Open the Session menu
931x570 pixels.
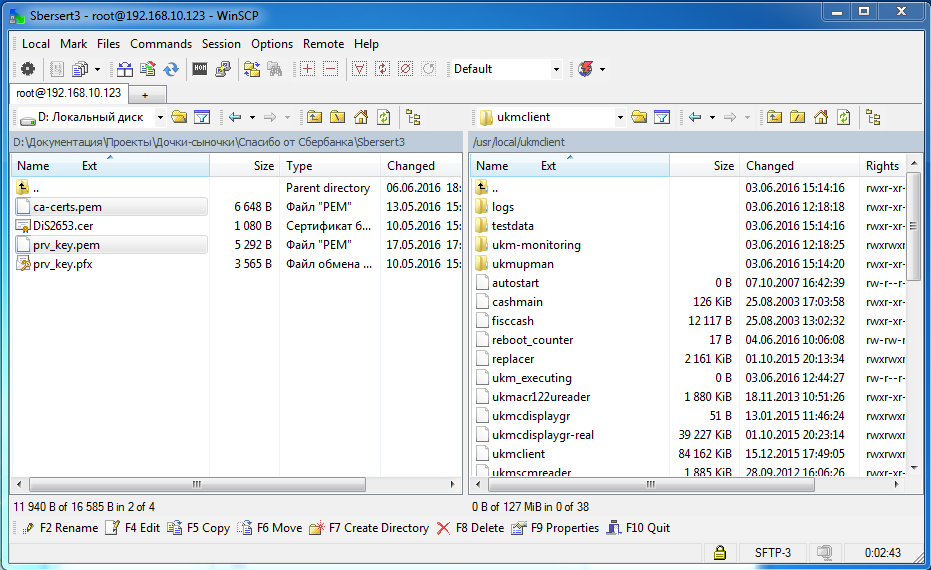(x=221, y=44)
